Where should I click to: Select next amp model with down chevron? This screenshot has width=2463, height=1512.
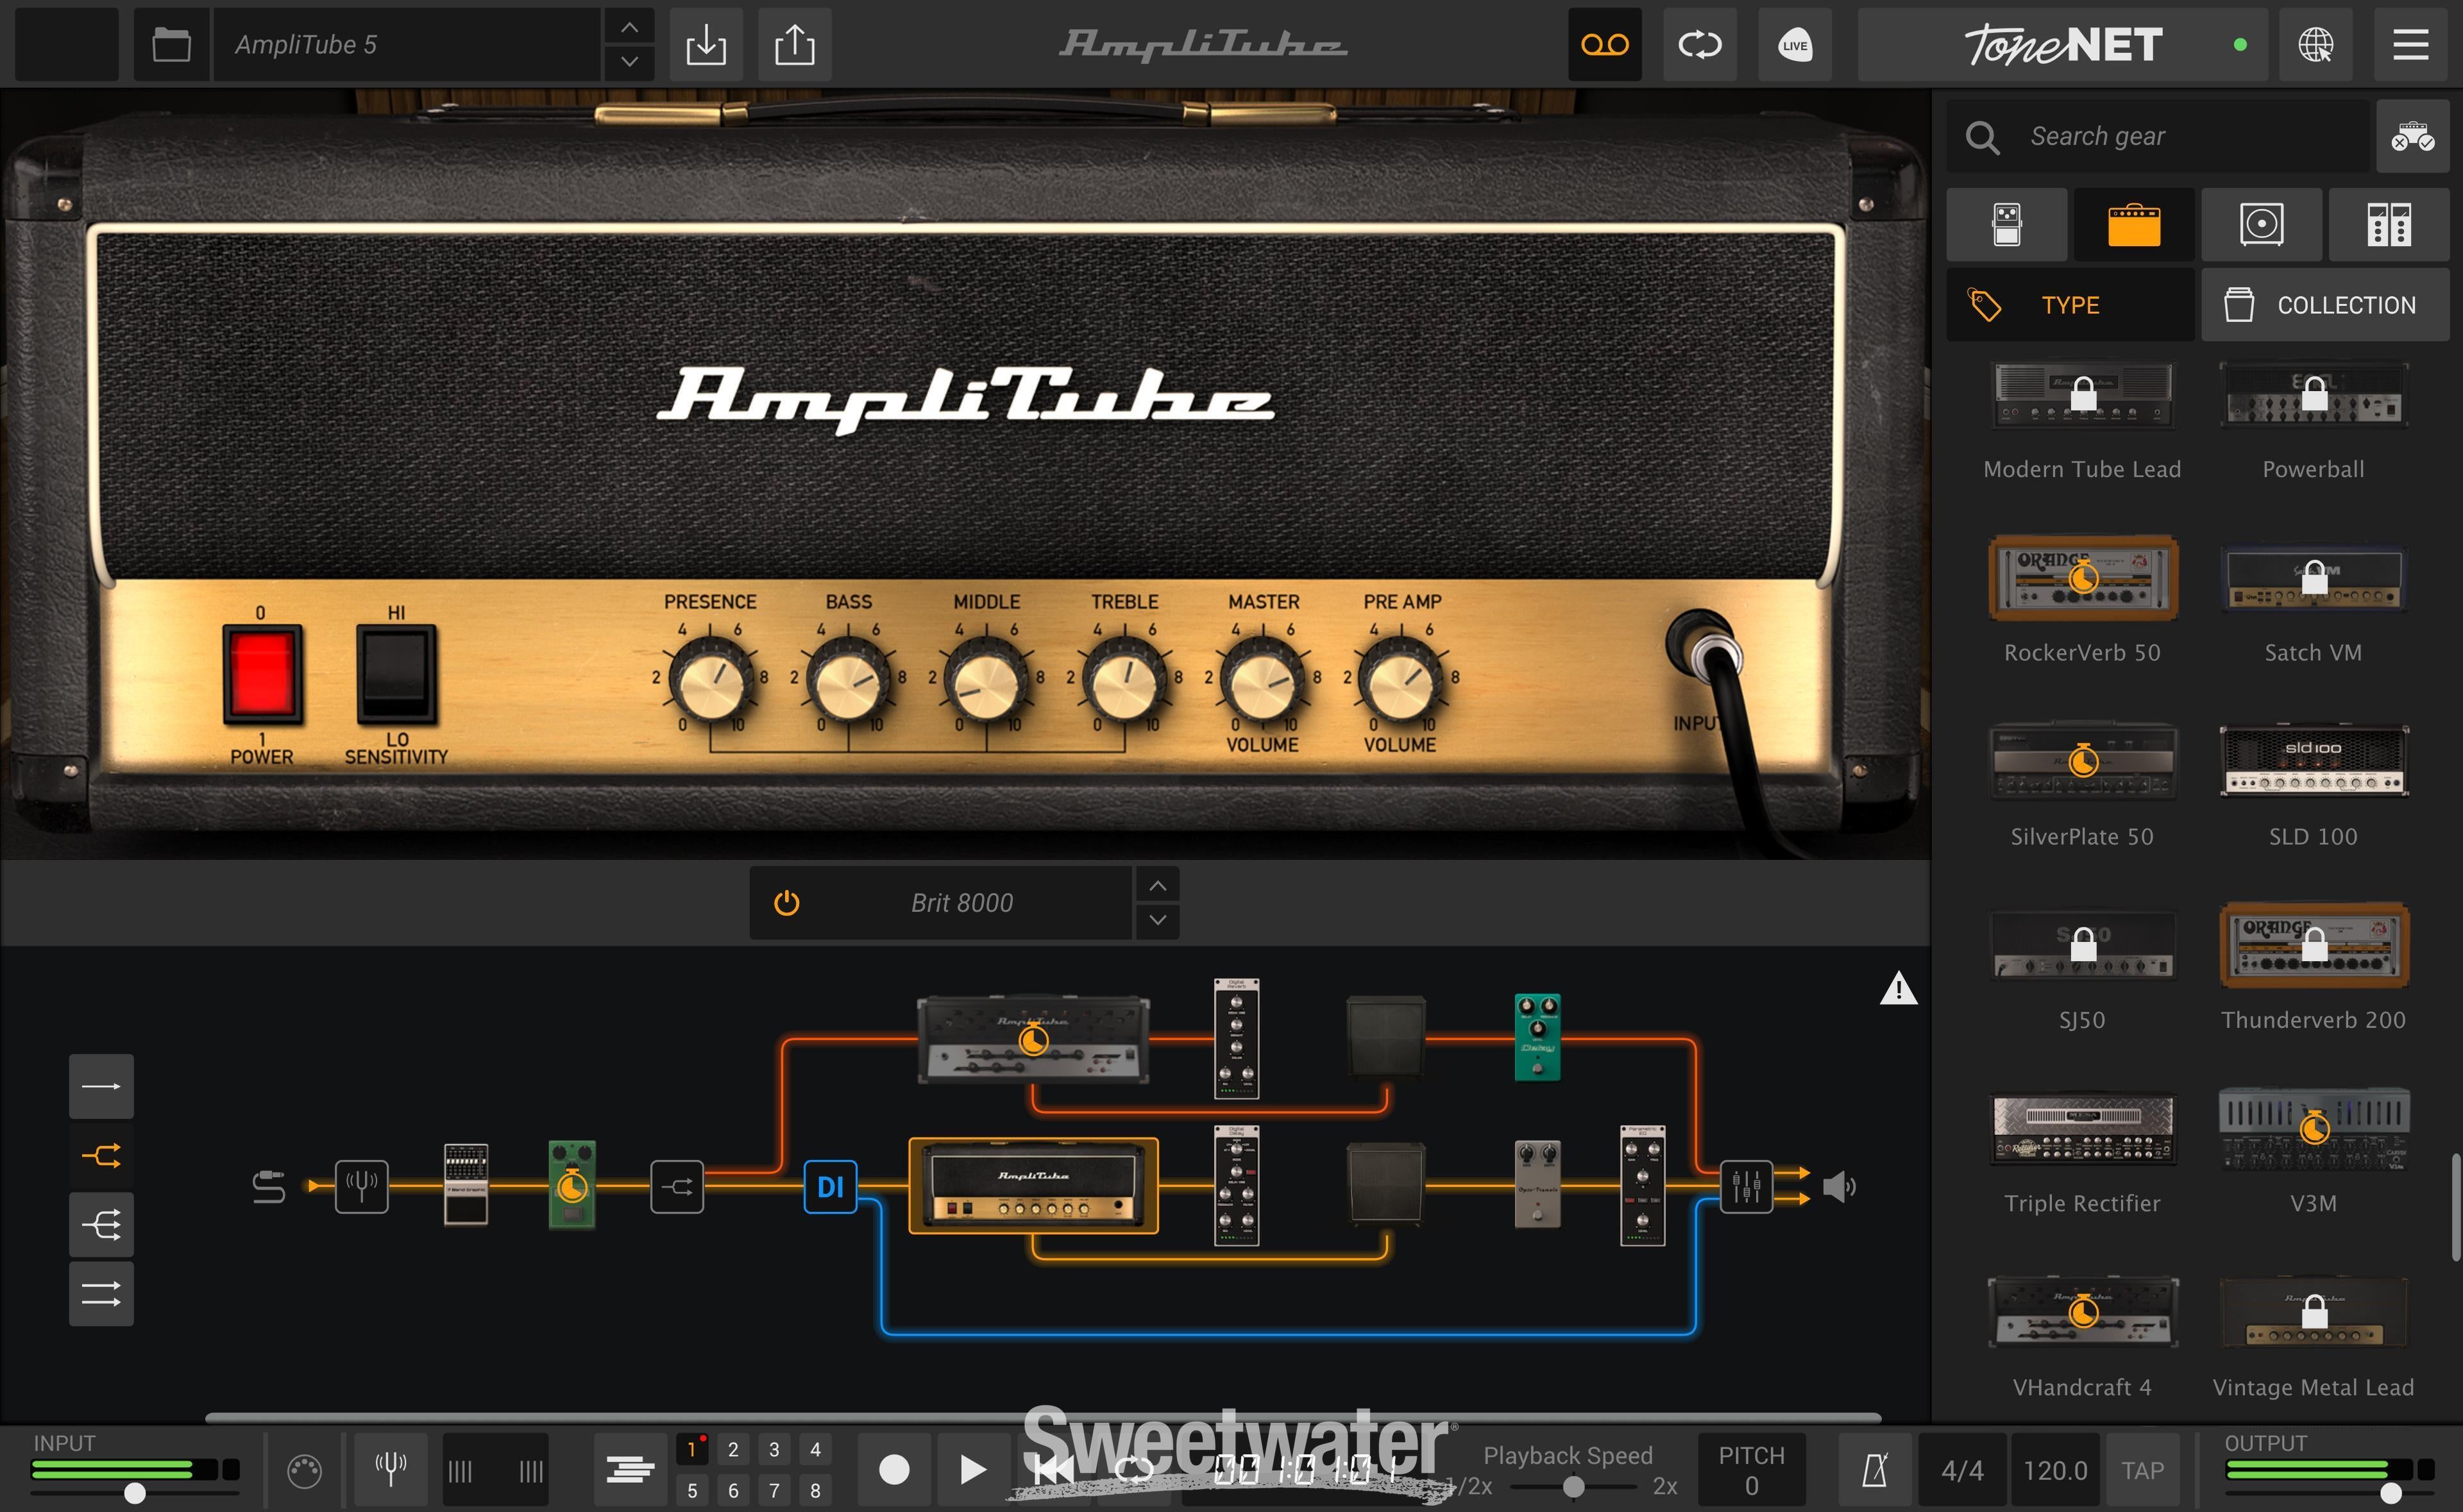click(1157, 920)
